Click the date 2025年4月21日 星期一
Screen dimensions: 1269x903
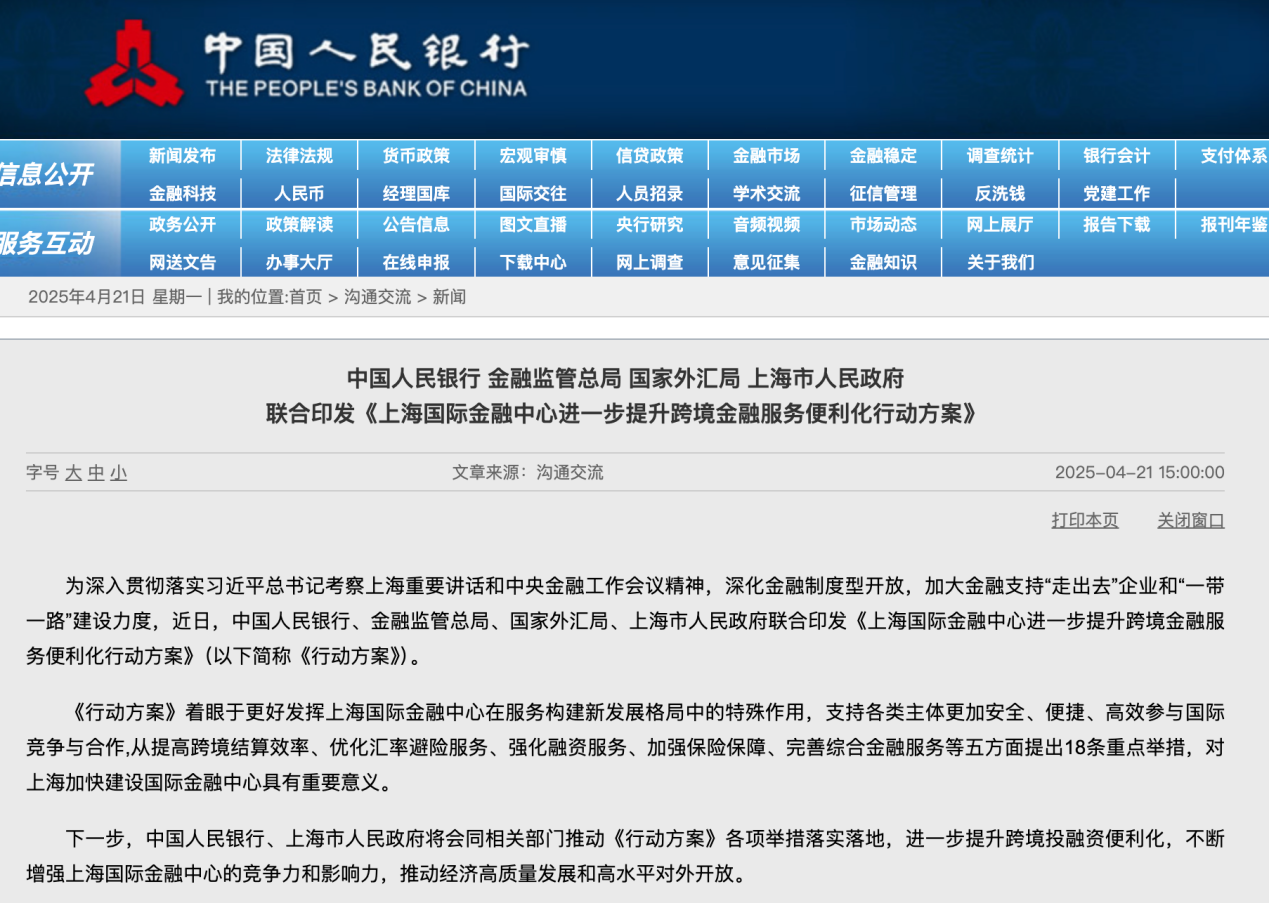click(x=115, y=297)
